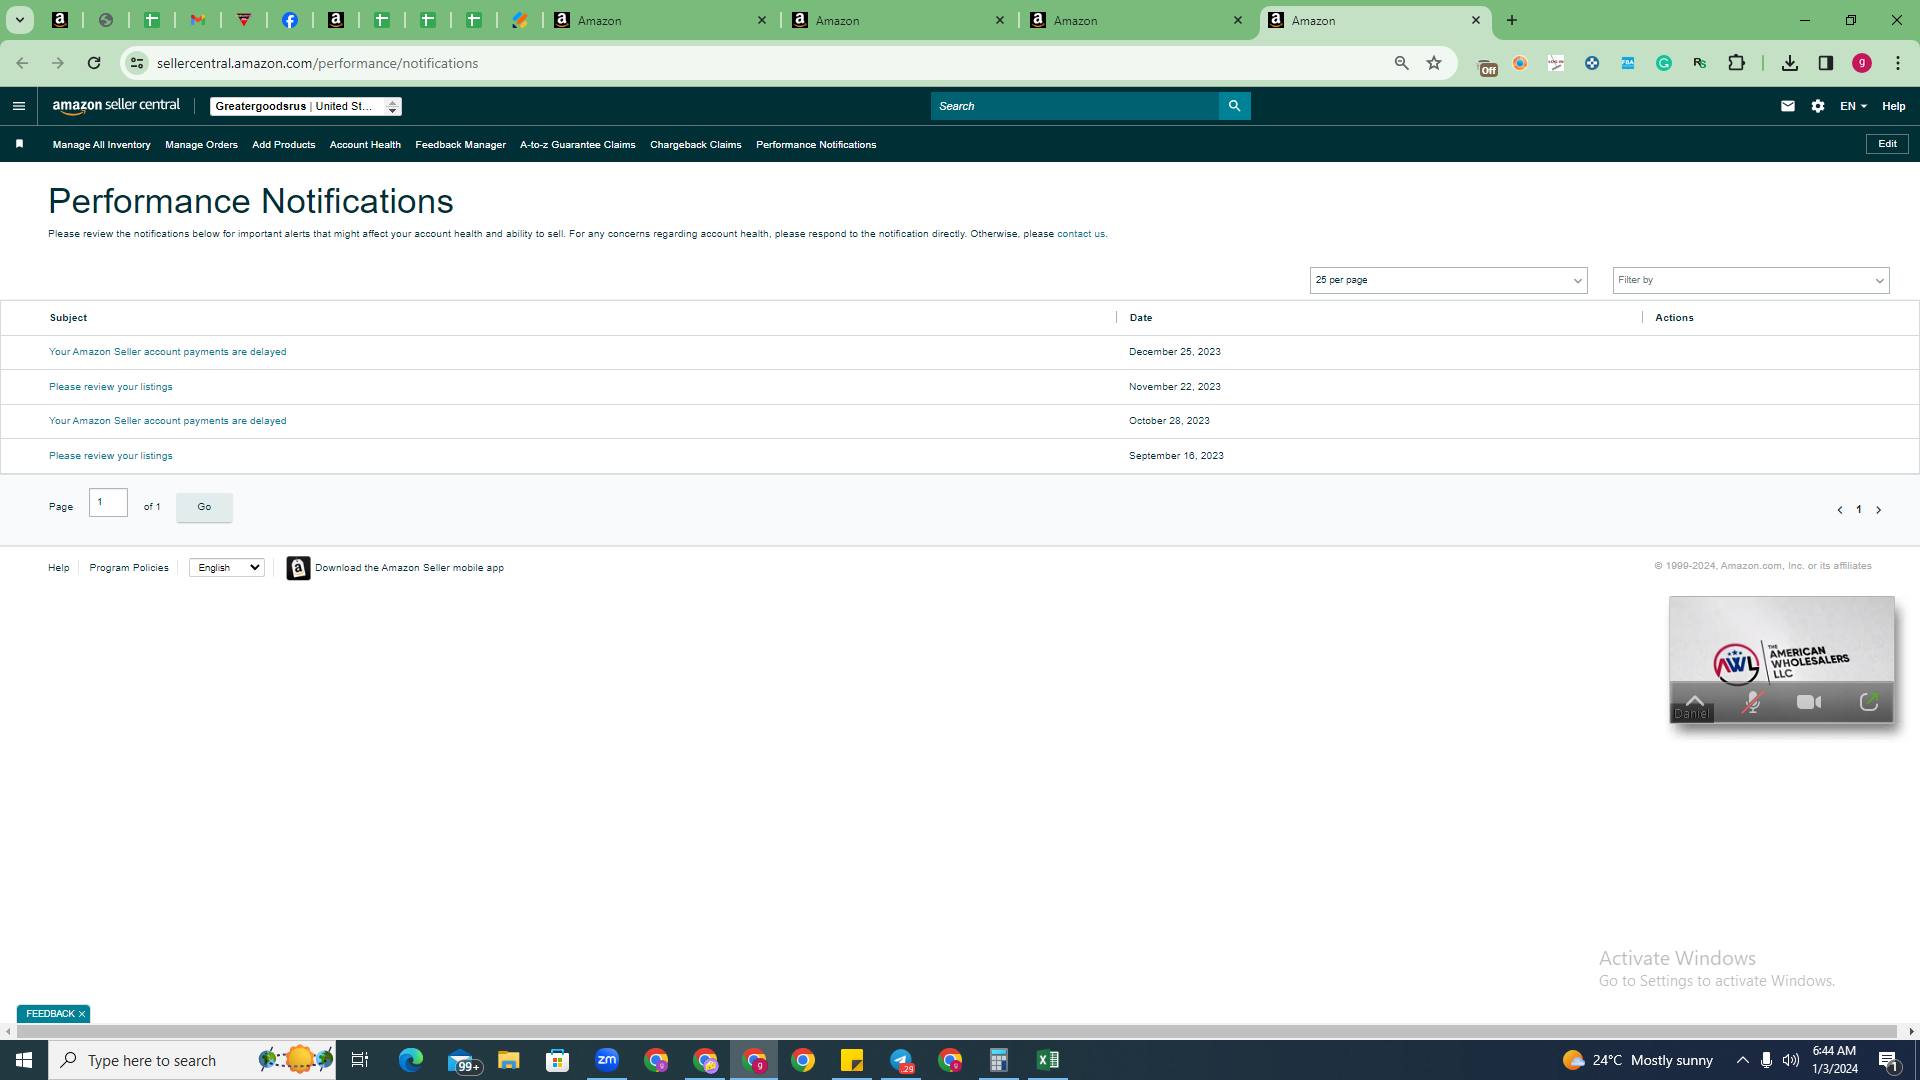Viewport: 1920px width, 1080px height.
Task: Click the bookmark icon in the navigation bar
Action: click(x=19, y=144)
